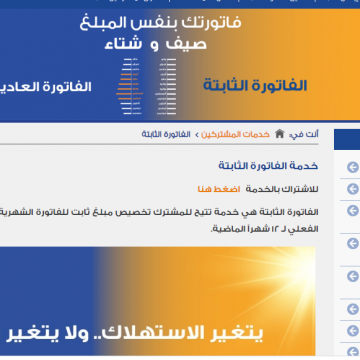Click the blue sidebar header bar
The width and height of the screenshot is (360, 360).
tap(347, 139)
